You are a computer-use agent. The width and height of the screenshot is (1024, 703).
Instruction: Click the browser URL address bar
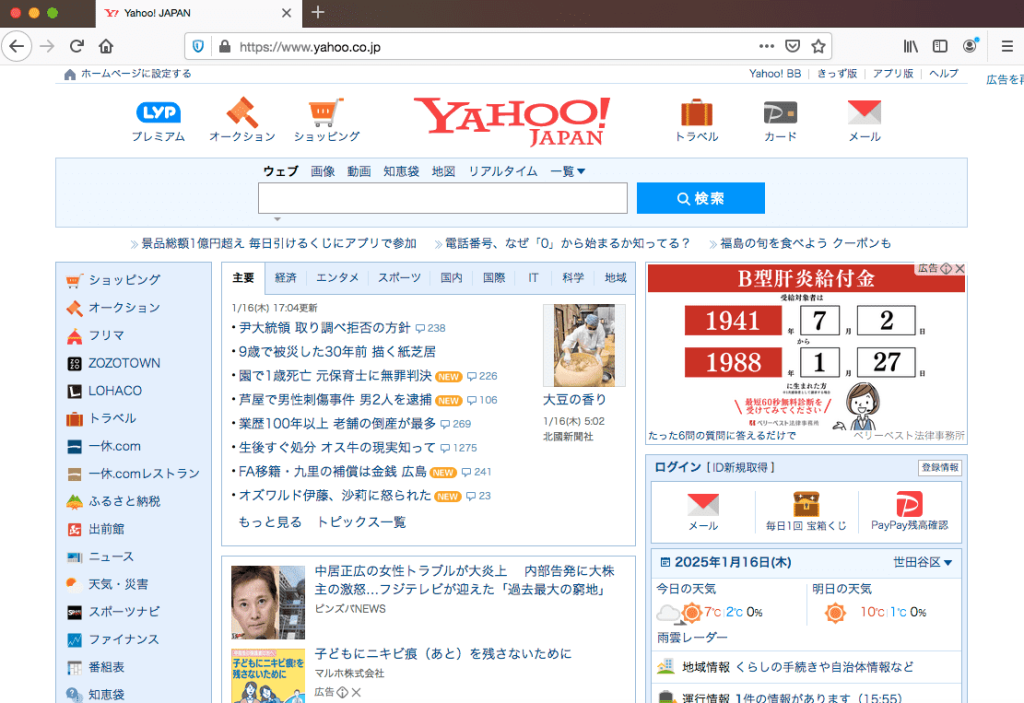click(496, 46)
